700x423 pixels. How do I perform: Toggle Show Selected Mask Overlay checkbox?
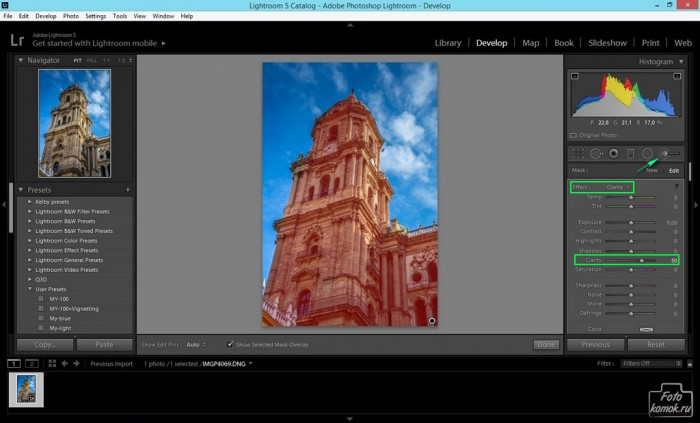[x=230, y=344]
